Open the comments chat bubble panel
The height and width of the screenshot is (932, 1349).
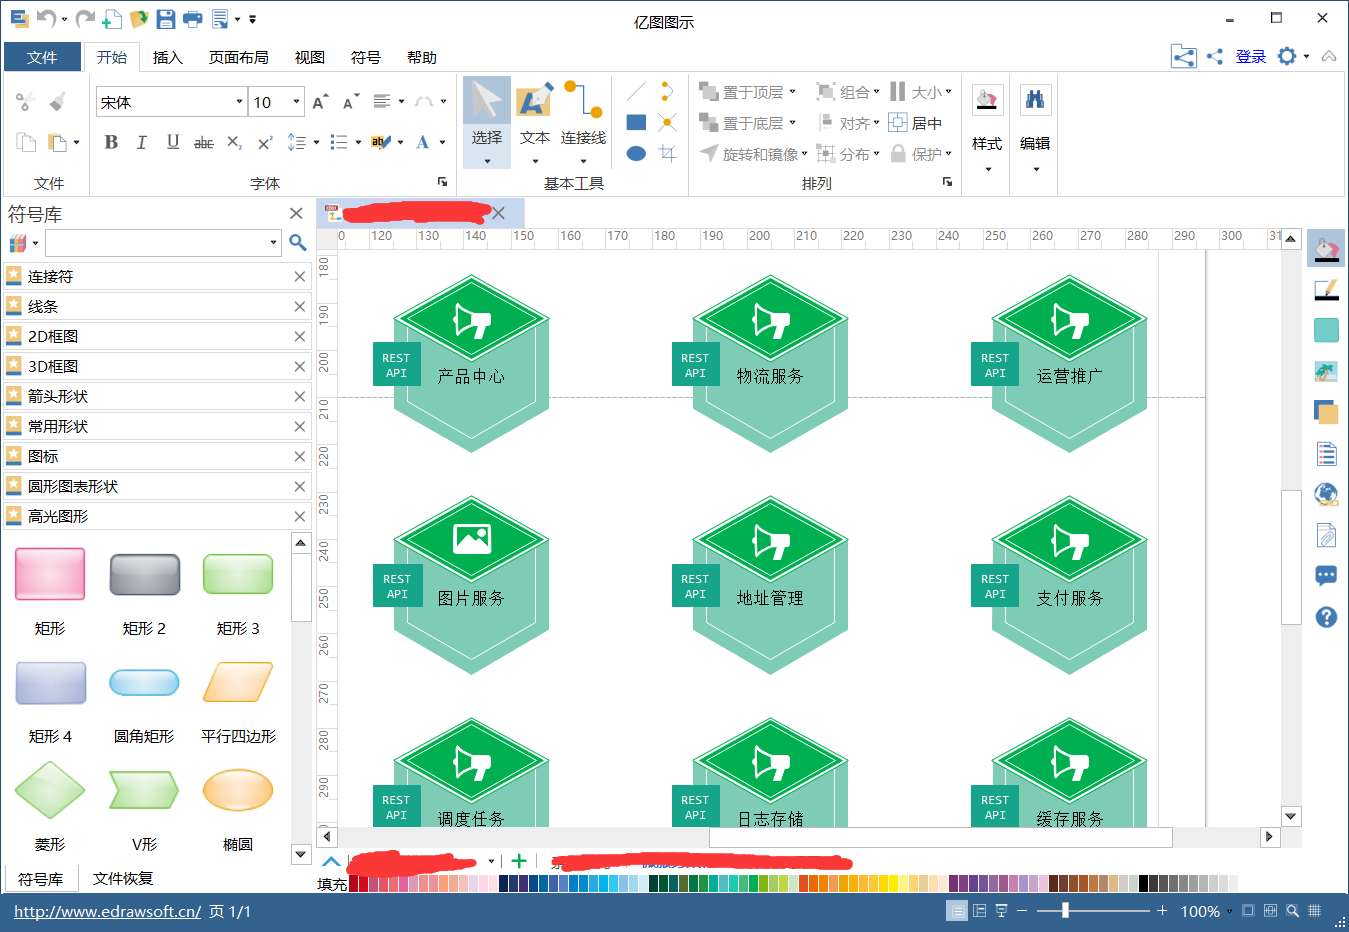[x=1326, y=576]
